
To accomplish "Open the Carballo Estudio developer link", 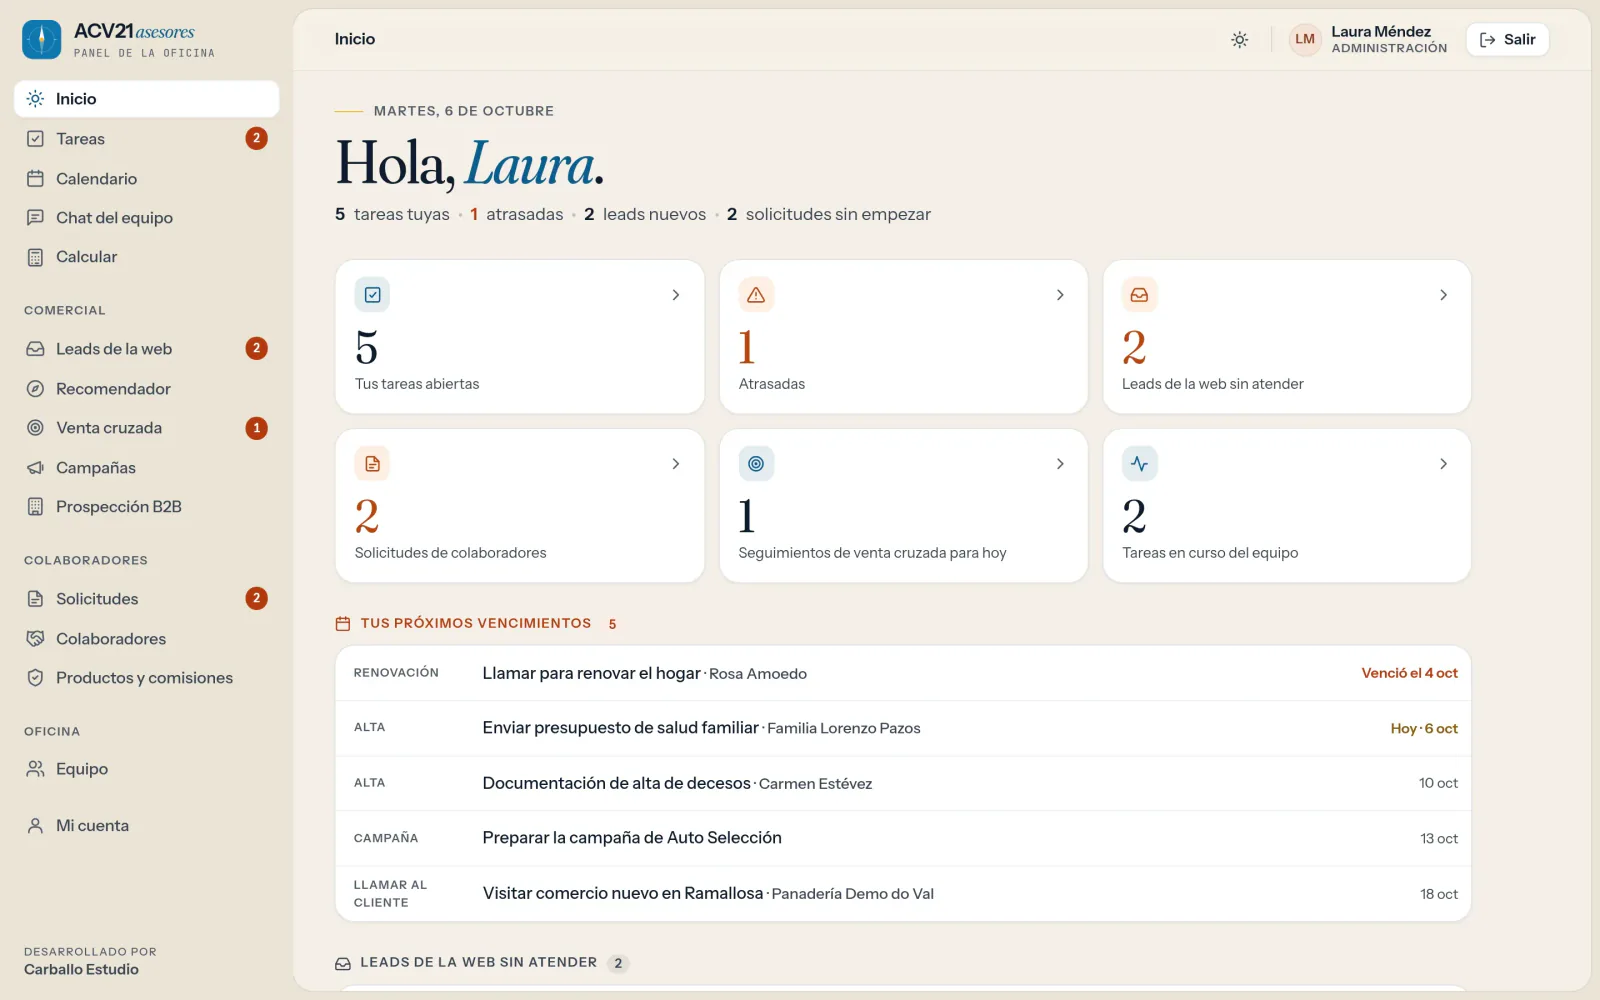I will point(82,970).
